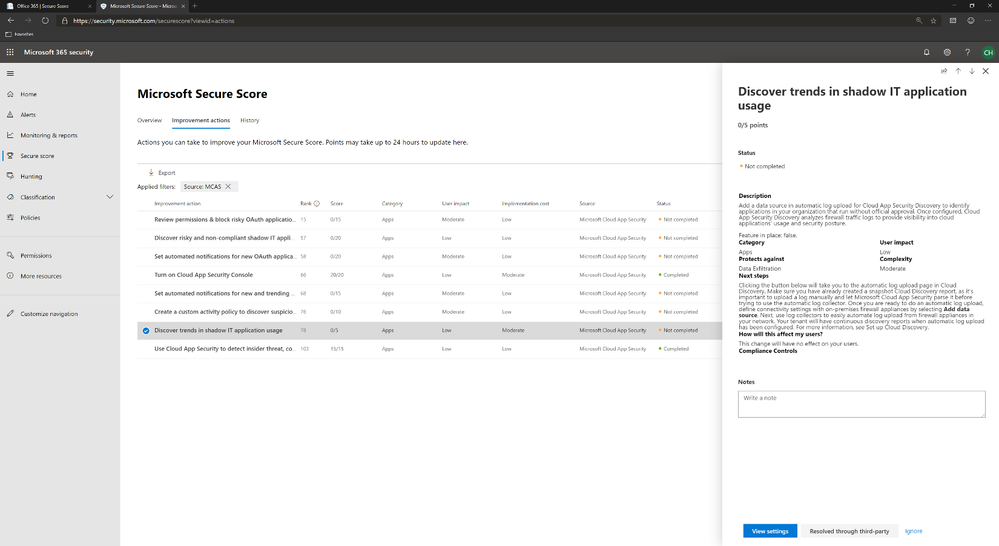The image size is (999, 546).
Task: Sort by Implementation cost column header
Action: click(x=525, y=204)
